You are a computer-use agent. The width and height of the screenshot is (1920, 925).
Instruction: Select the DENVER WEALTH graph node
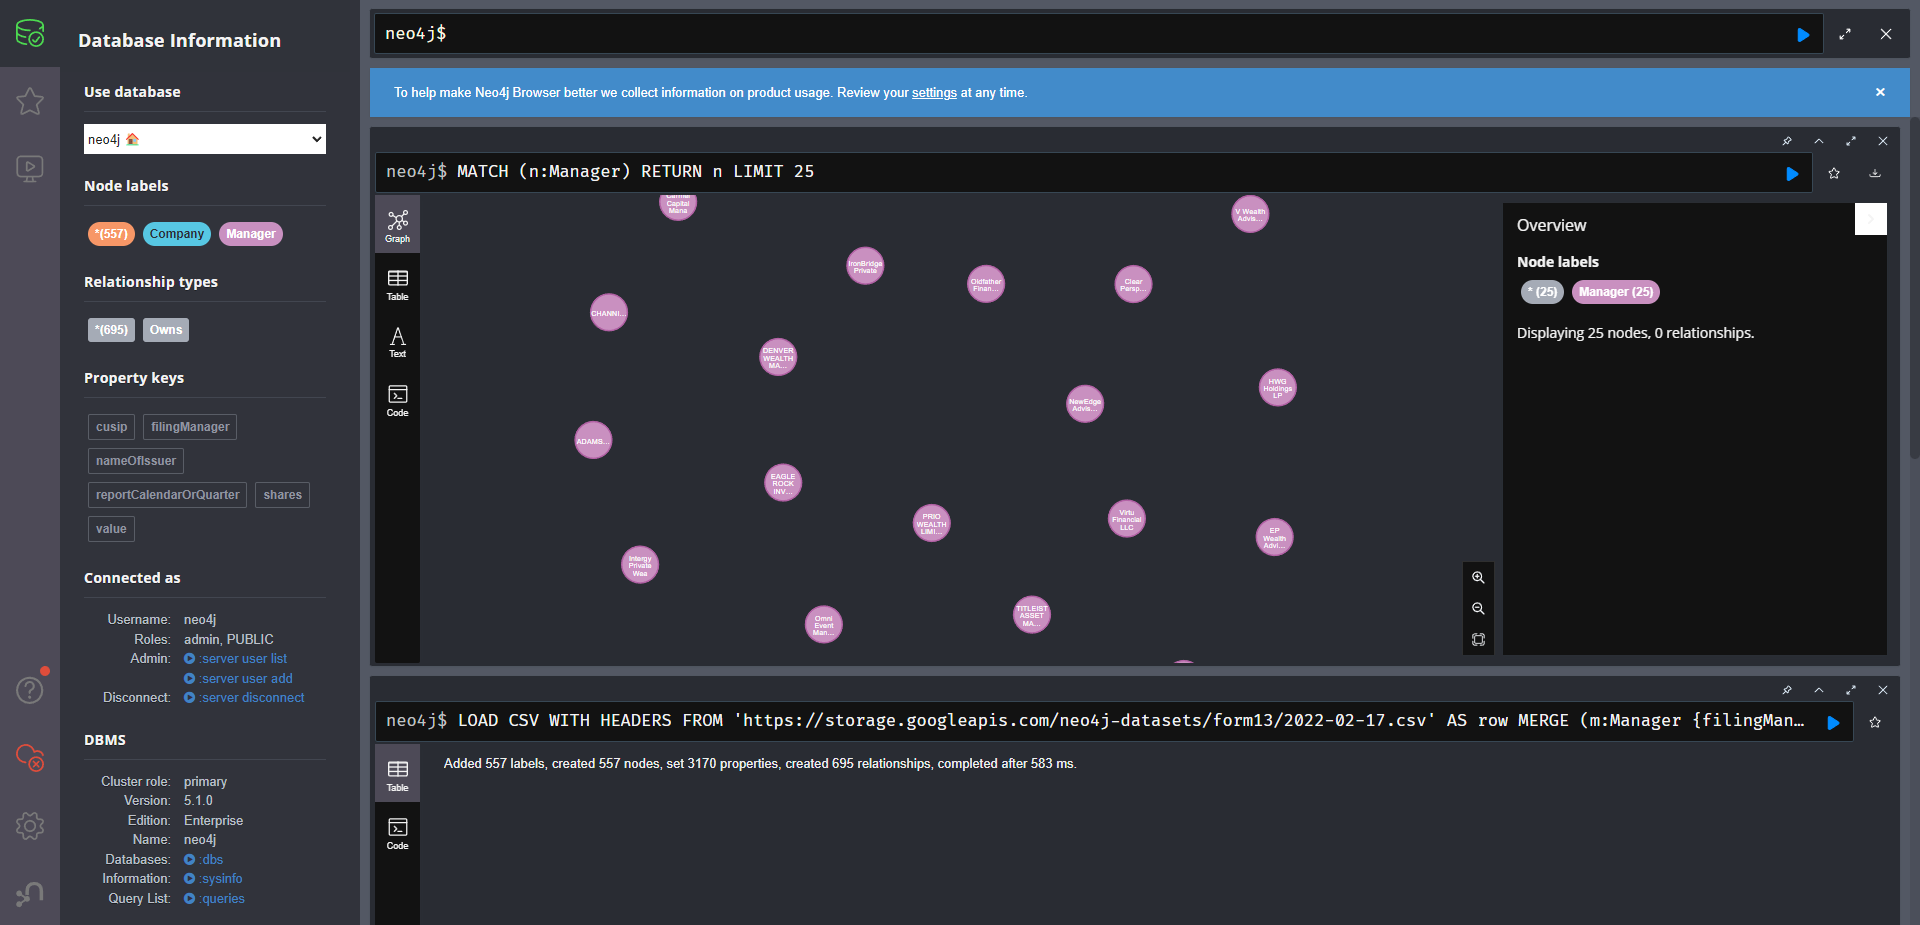778,358
